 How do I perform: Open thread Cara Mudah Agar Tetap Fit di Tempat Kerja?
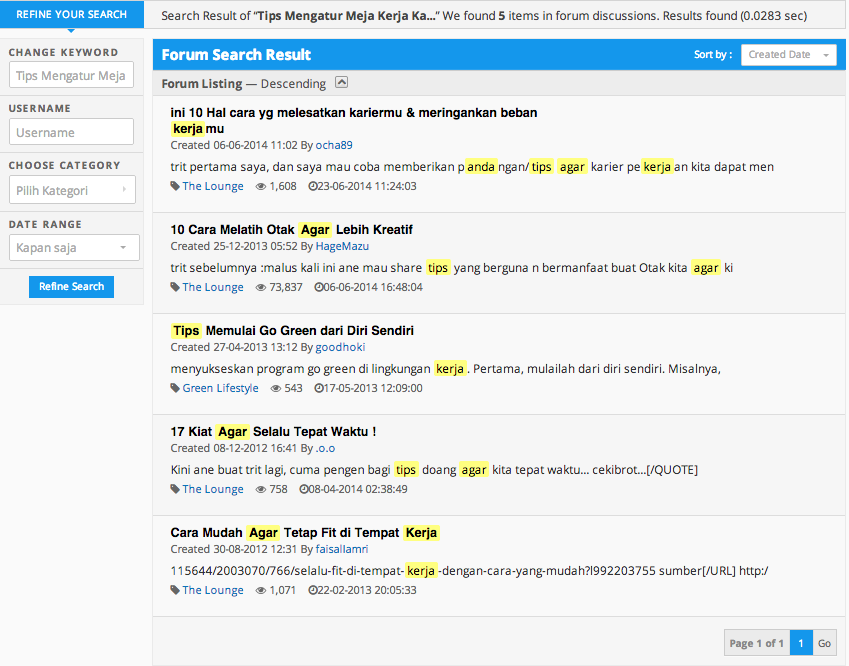[x=305, y=532]
